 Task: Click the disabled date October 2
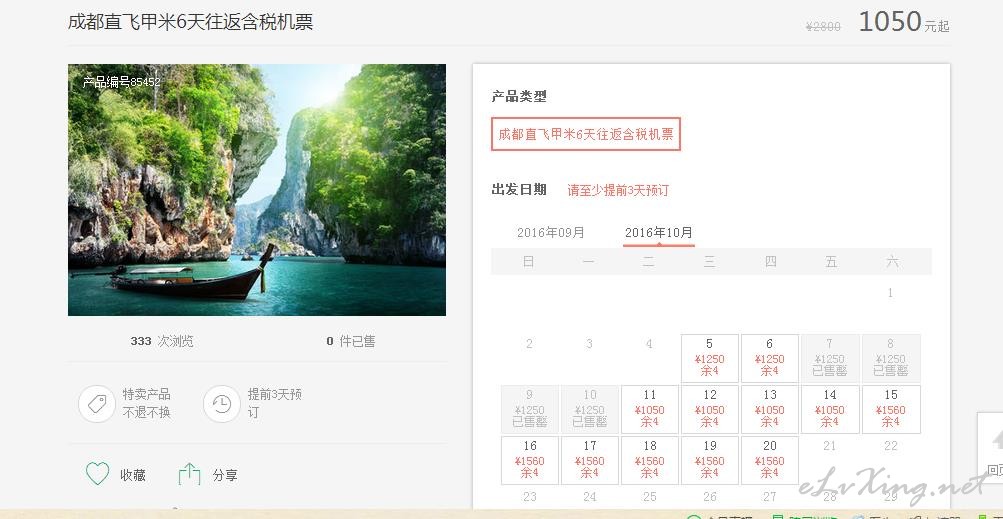coord(529,344)
